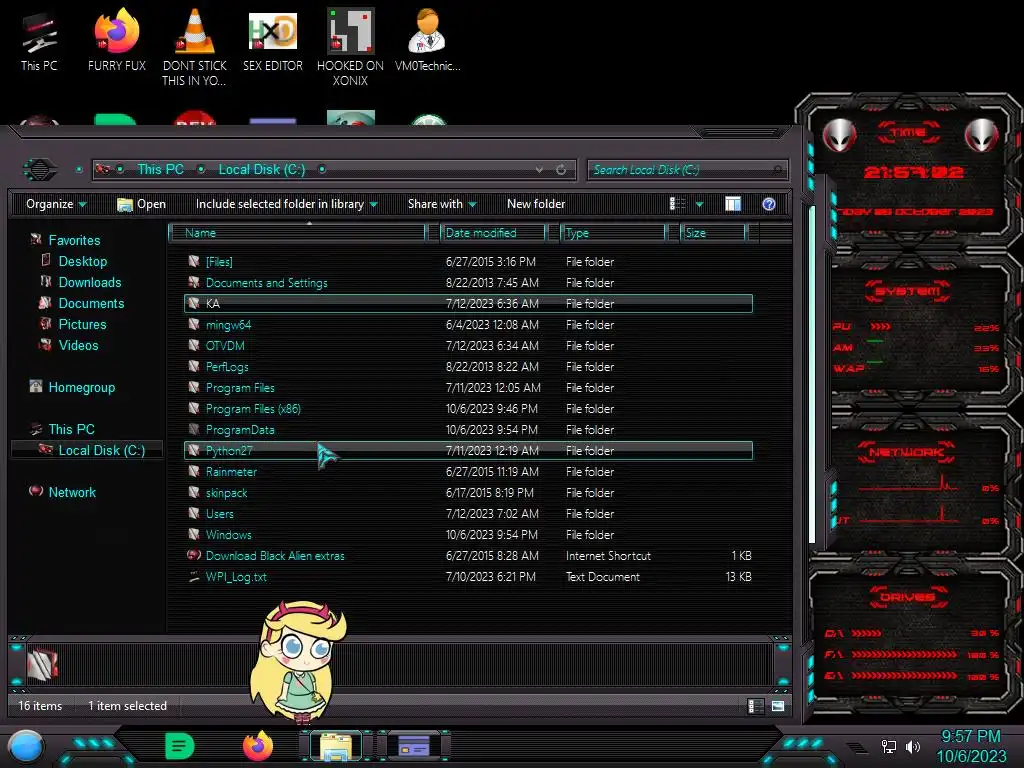Select Local Disk (C:) in navigation tree
This screenshot has height=768, width=1024.
coord(88,450)
